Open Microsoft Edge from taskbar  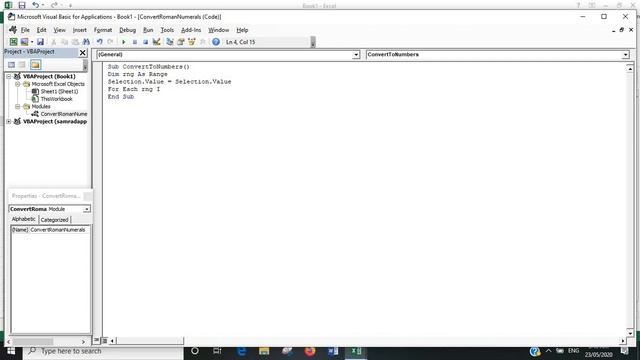(x=242, y=351)
